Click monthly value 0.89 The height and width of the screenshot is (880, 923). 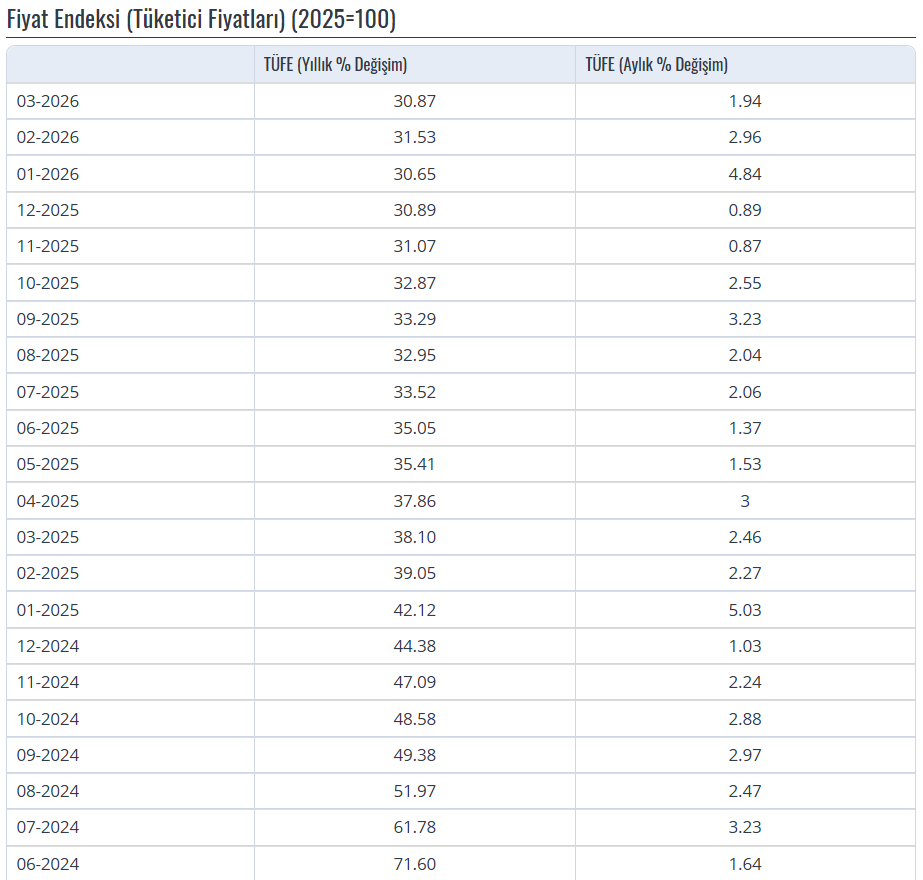(x=745, y=210)
